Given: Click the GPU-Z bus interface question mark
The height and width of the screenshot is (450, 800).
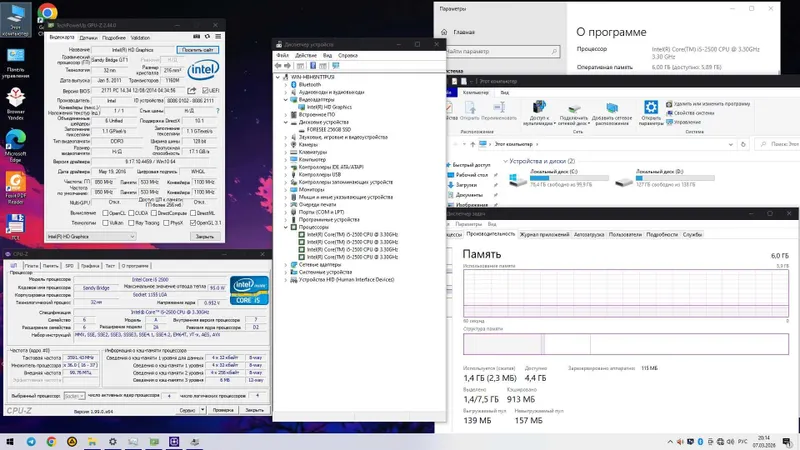Looking at the screenshot, I should tap(218, 111).
